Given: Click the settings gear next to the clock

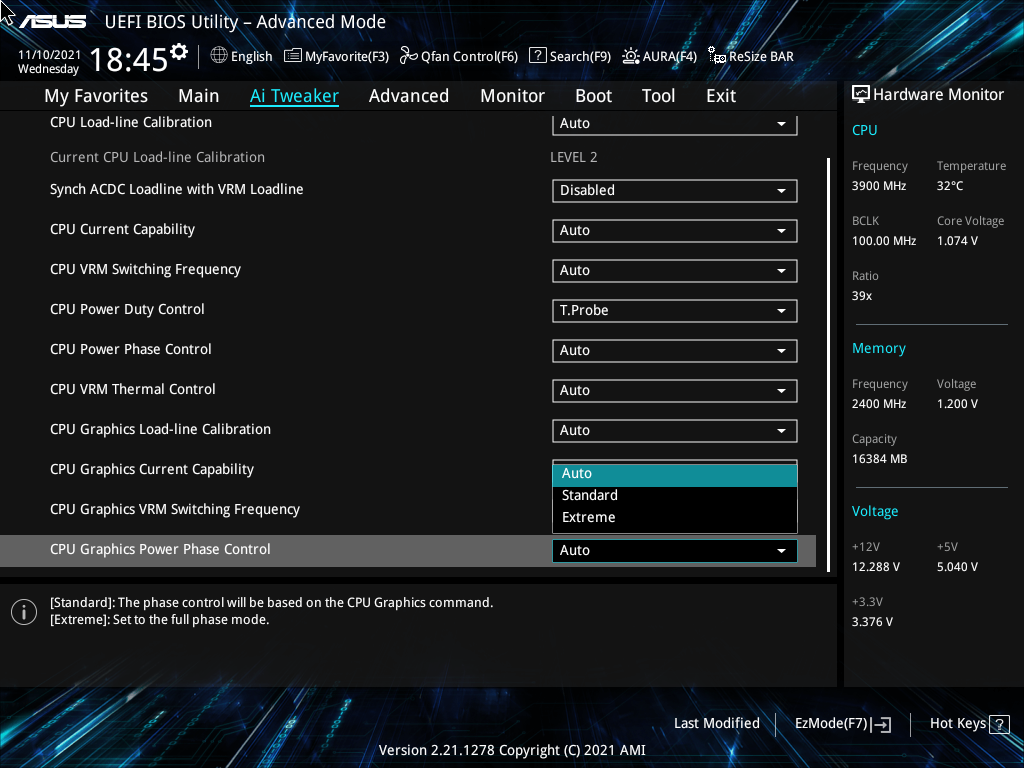Looking at the screenshot, I should (179, 52).
